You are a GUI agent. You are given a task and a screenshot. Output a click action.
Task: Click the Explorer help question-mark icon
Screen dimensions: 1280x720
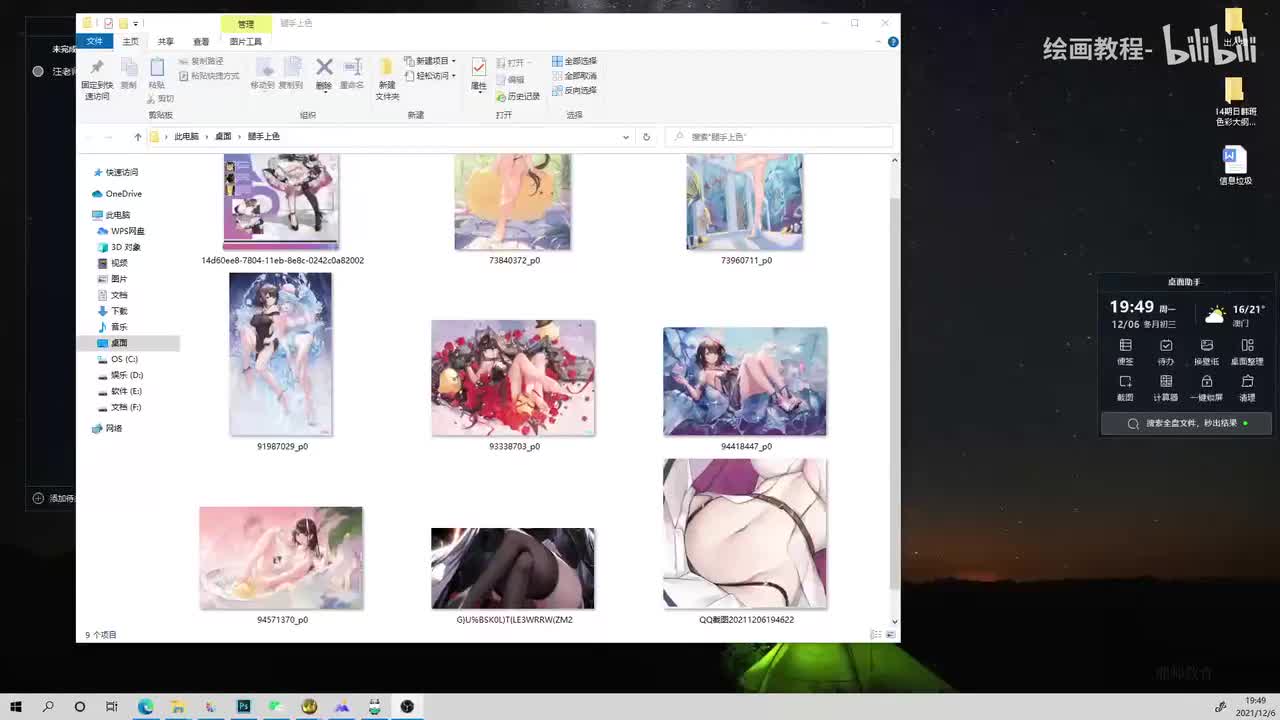click(x=893, y=42)
